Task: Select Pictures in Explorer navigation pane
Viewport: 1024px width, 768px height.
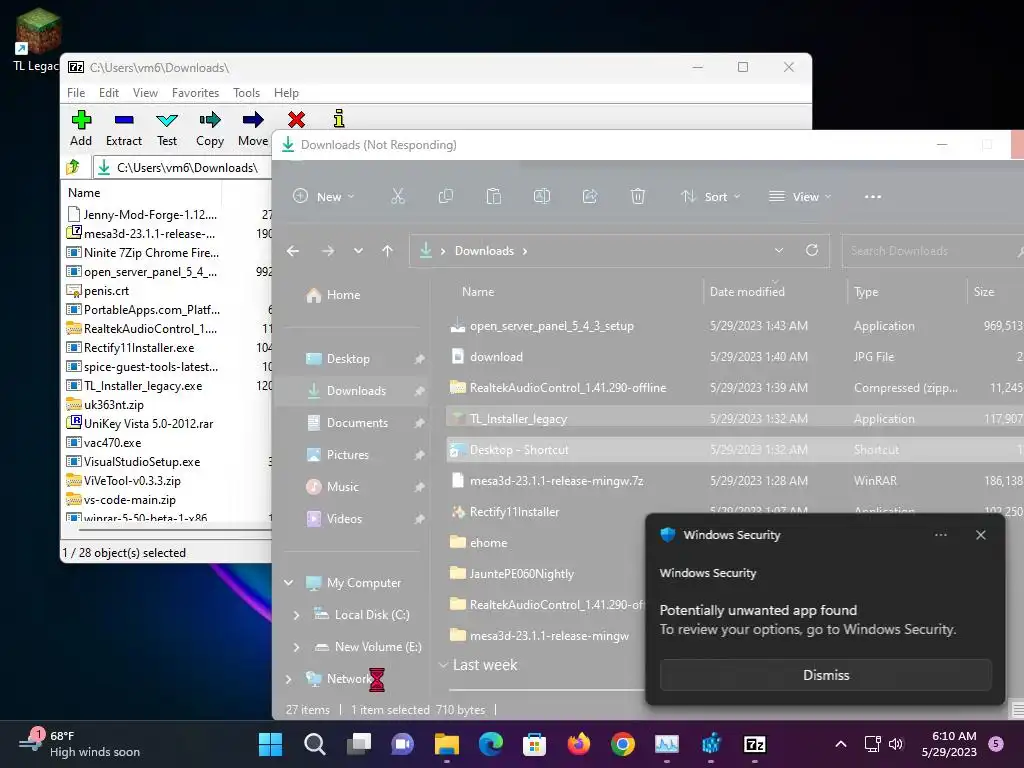Action: [x=347, y=455]
